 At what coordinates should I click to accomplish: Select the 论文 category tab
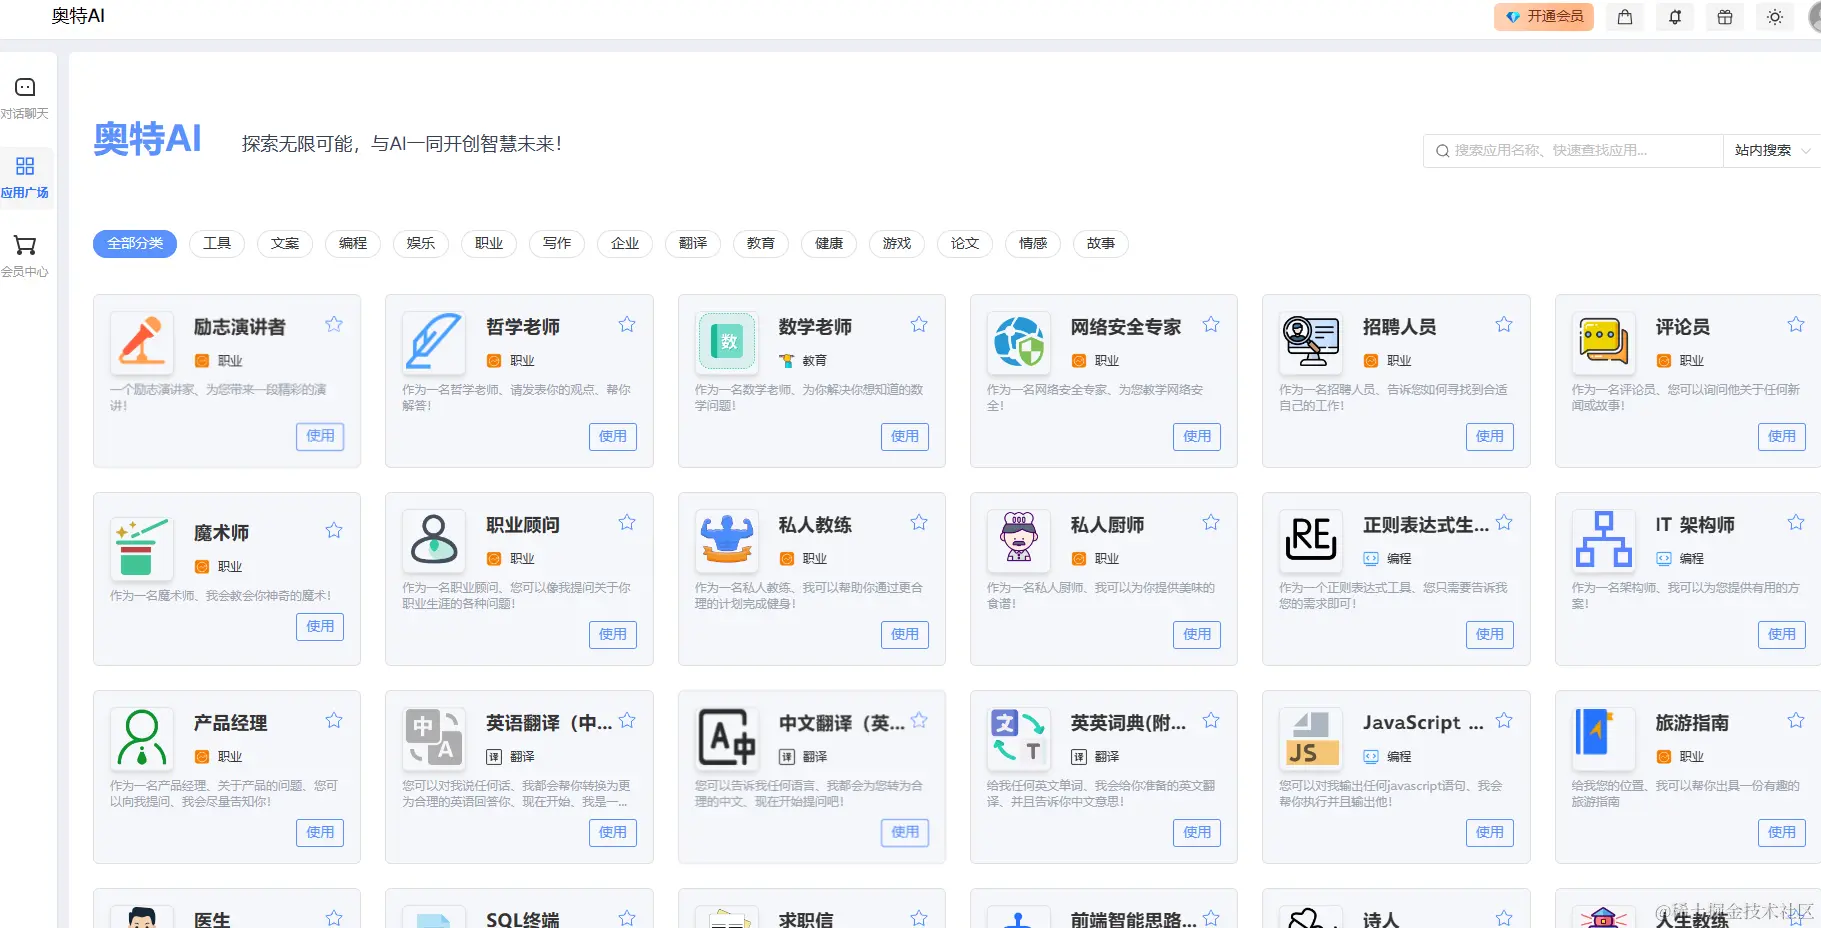[x=965, y=244]
